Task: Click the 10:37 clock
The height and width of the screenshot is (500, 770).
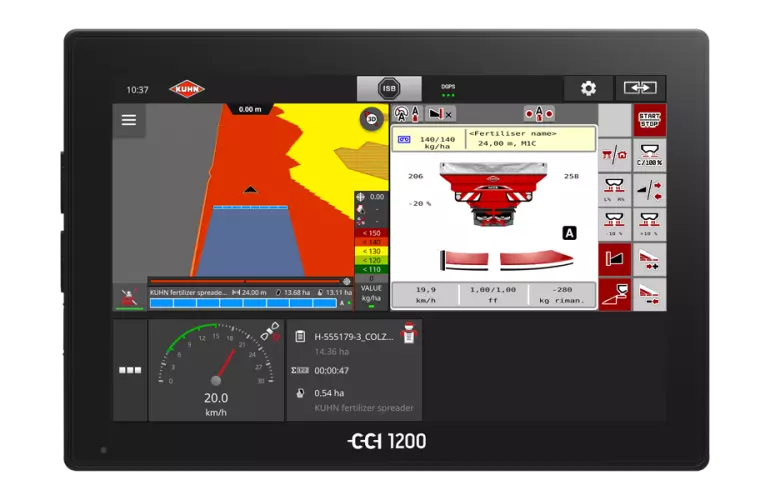Action: [137, 90]
